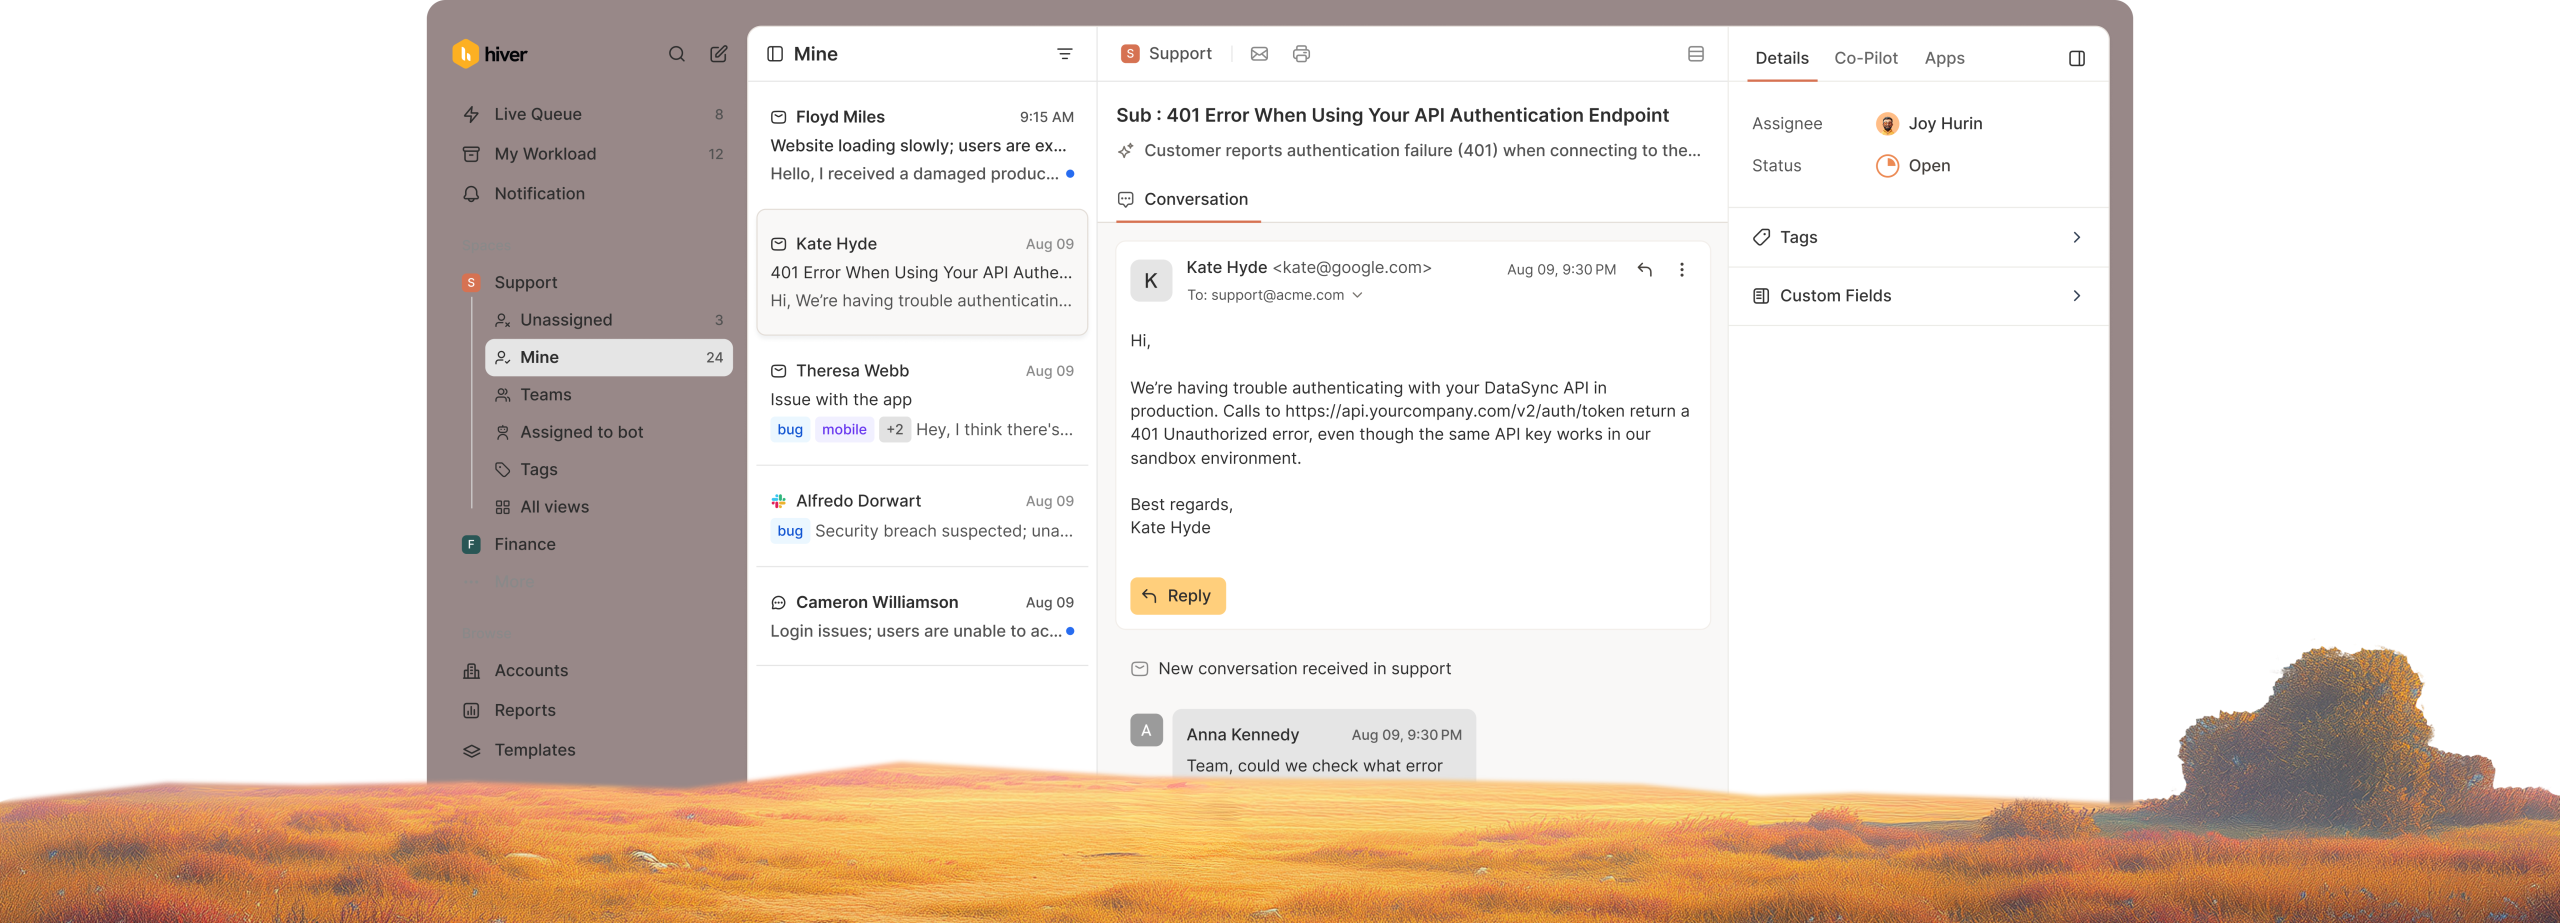The image size is (2560, 923).
Task: Switch to the Co-Pilot tab
Action: pos(1865,59)
